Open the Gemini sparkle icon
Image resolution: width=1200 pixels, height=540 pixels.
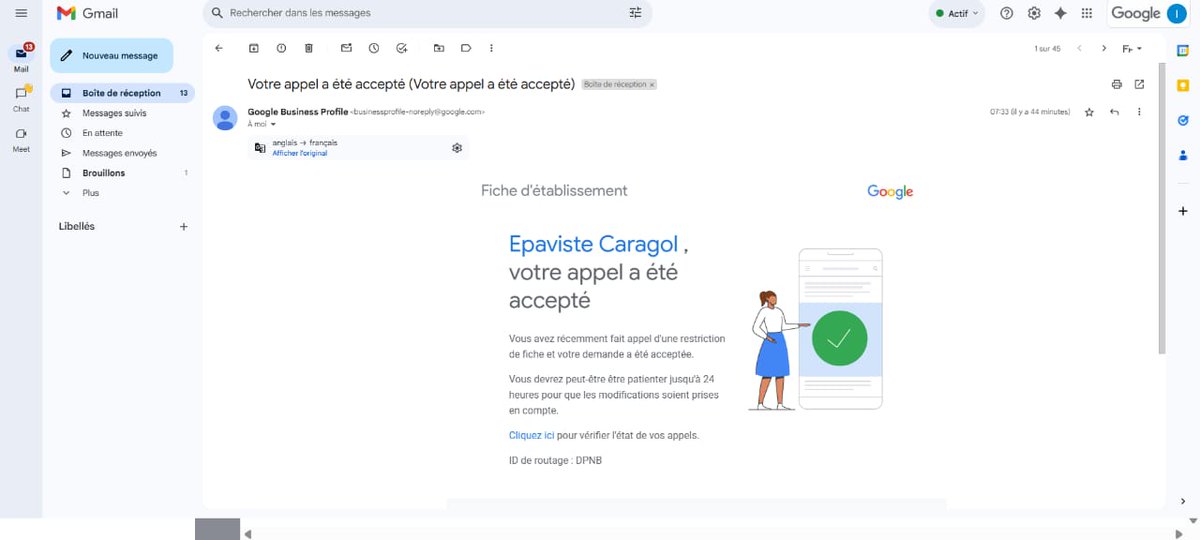[1061, 13]
